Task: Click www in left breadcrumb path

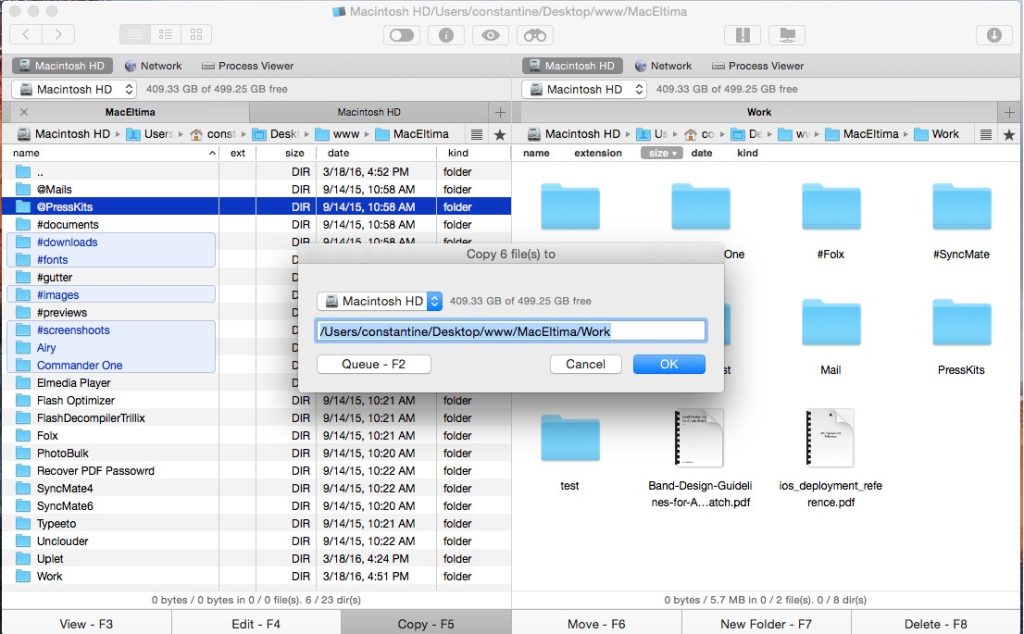Action: click(338, 134)
